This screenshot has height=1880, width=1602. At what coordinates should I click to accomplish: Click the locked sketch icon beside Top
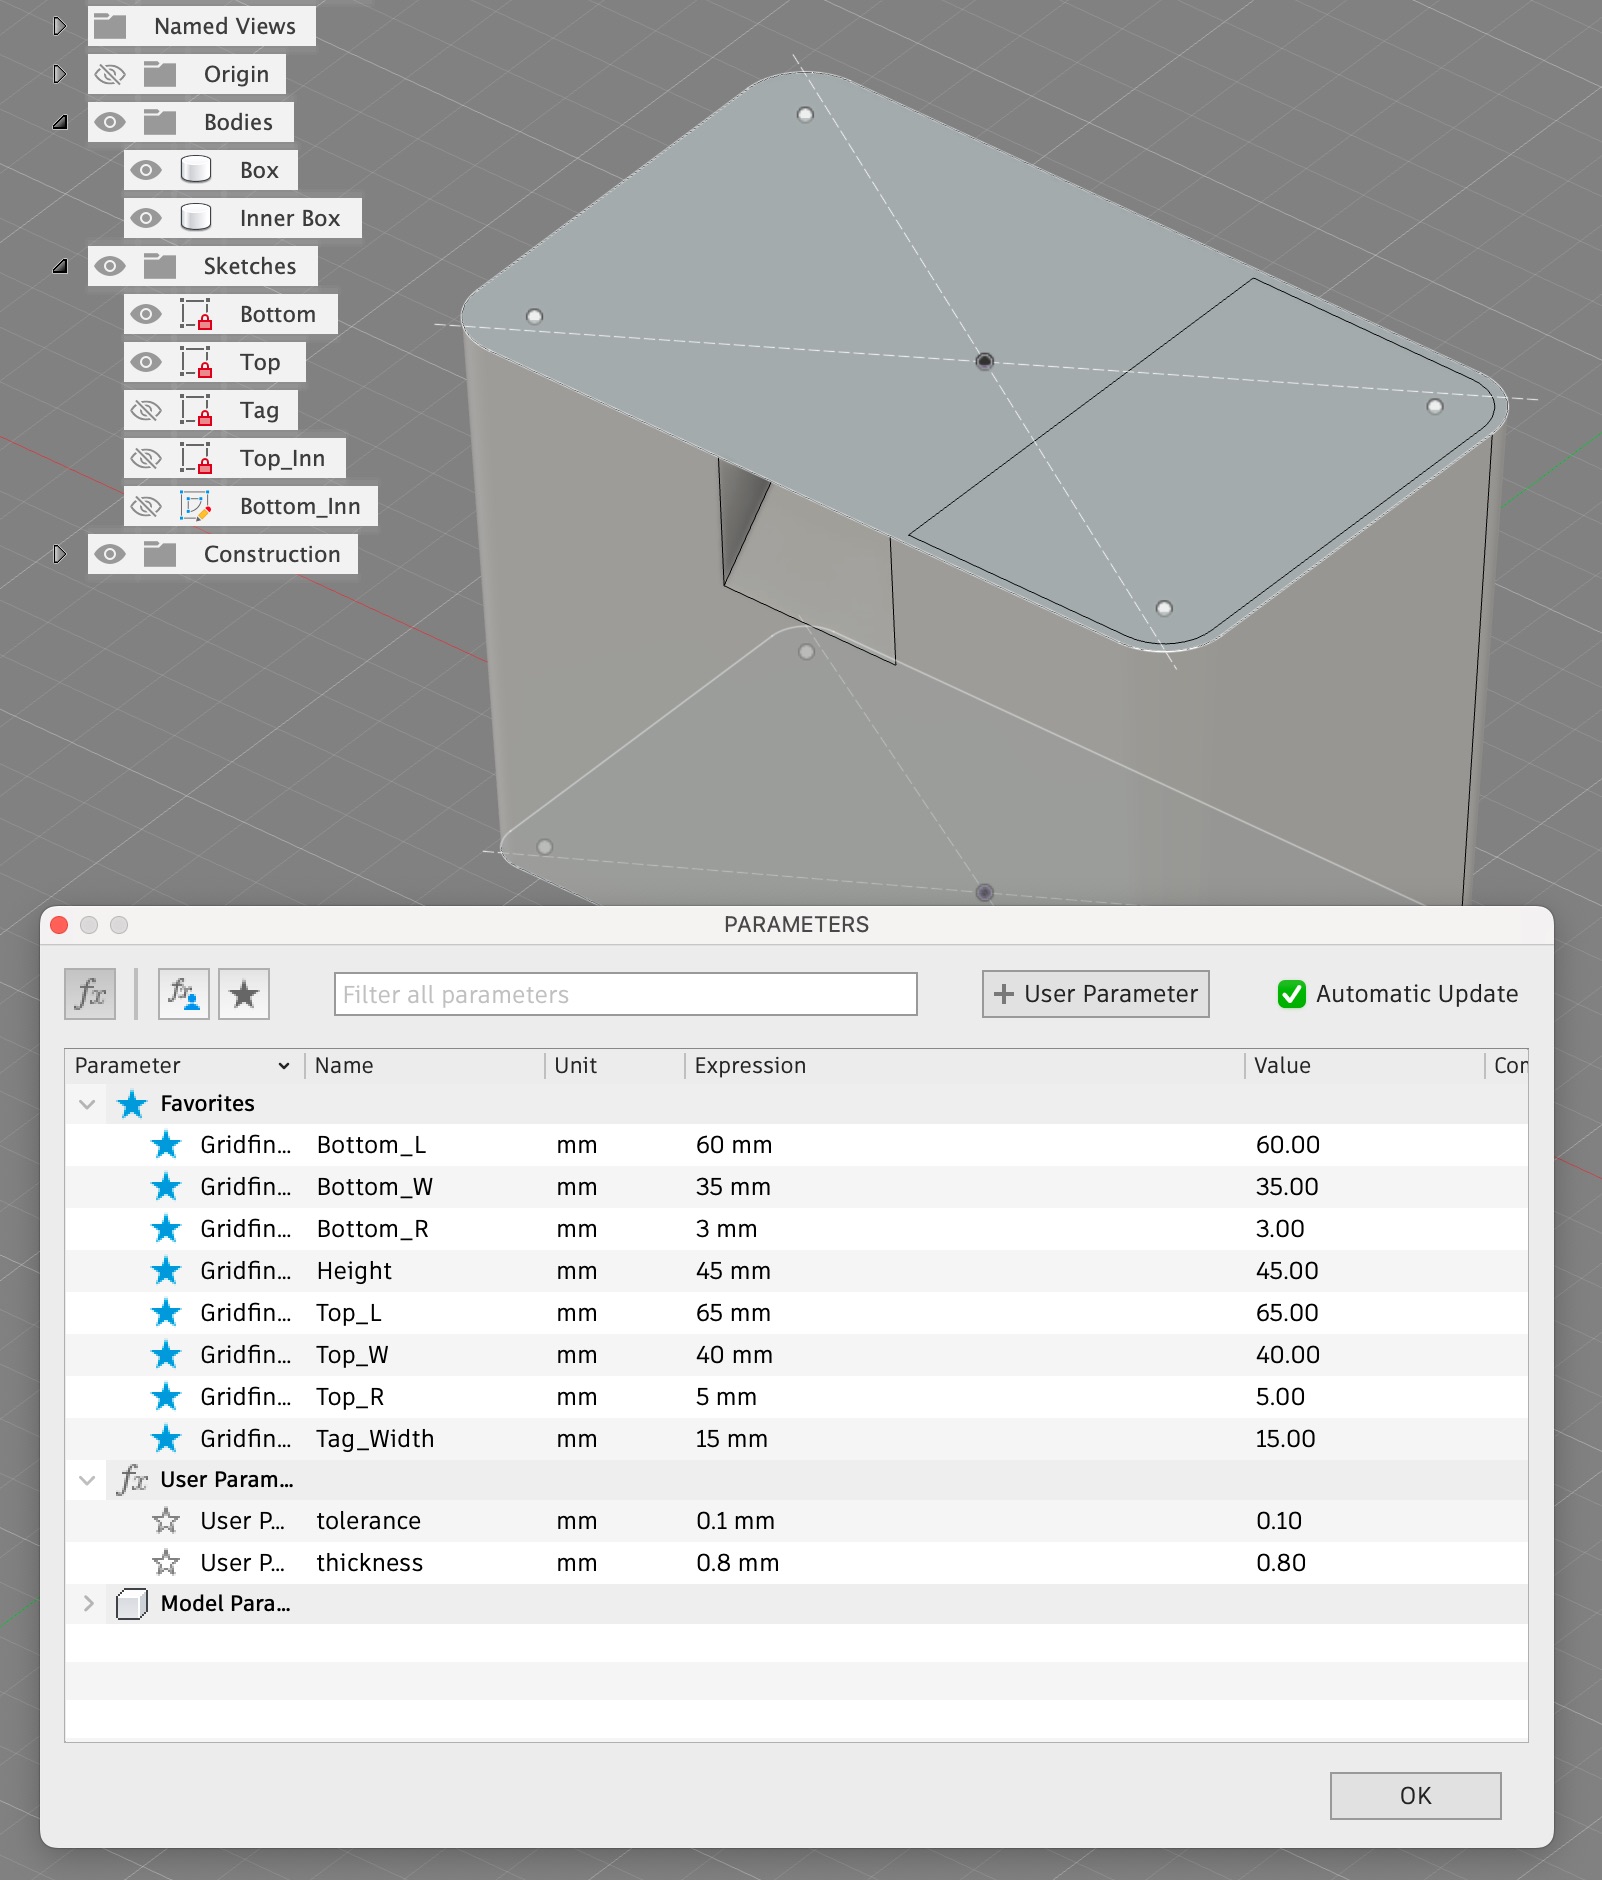click(x=197, y=362)
